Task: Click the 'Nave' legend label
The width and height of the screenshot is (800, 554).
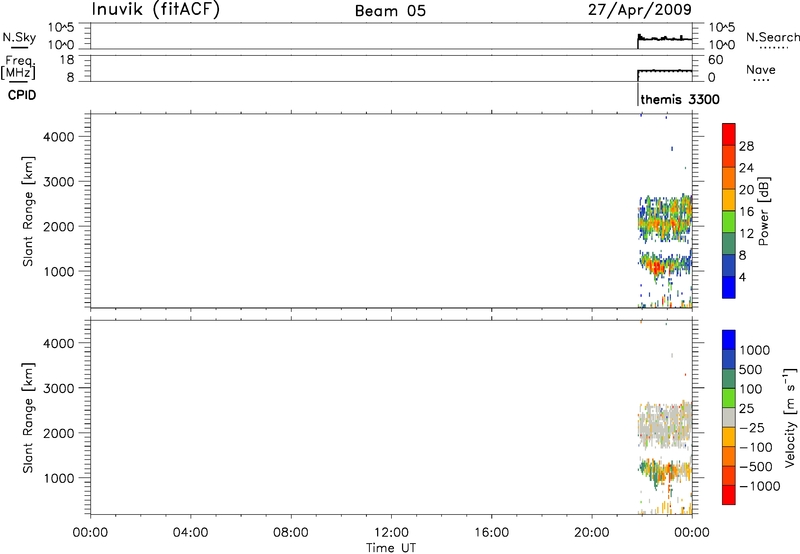Action: click(x=761, y=70)
